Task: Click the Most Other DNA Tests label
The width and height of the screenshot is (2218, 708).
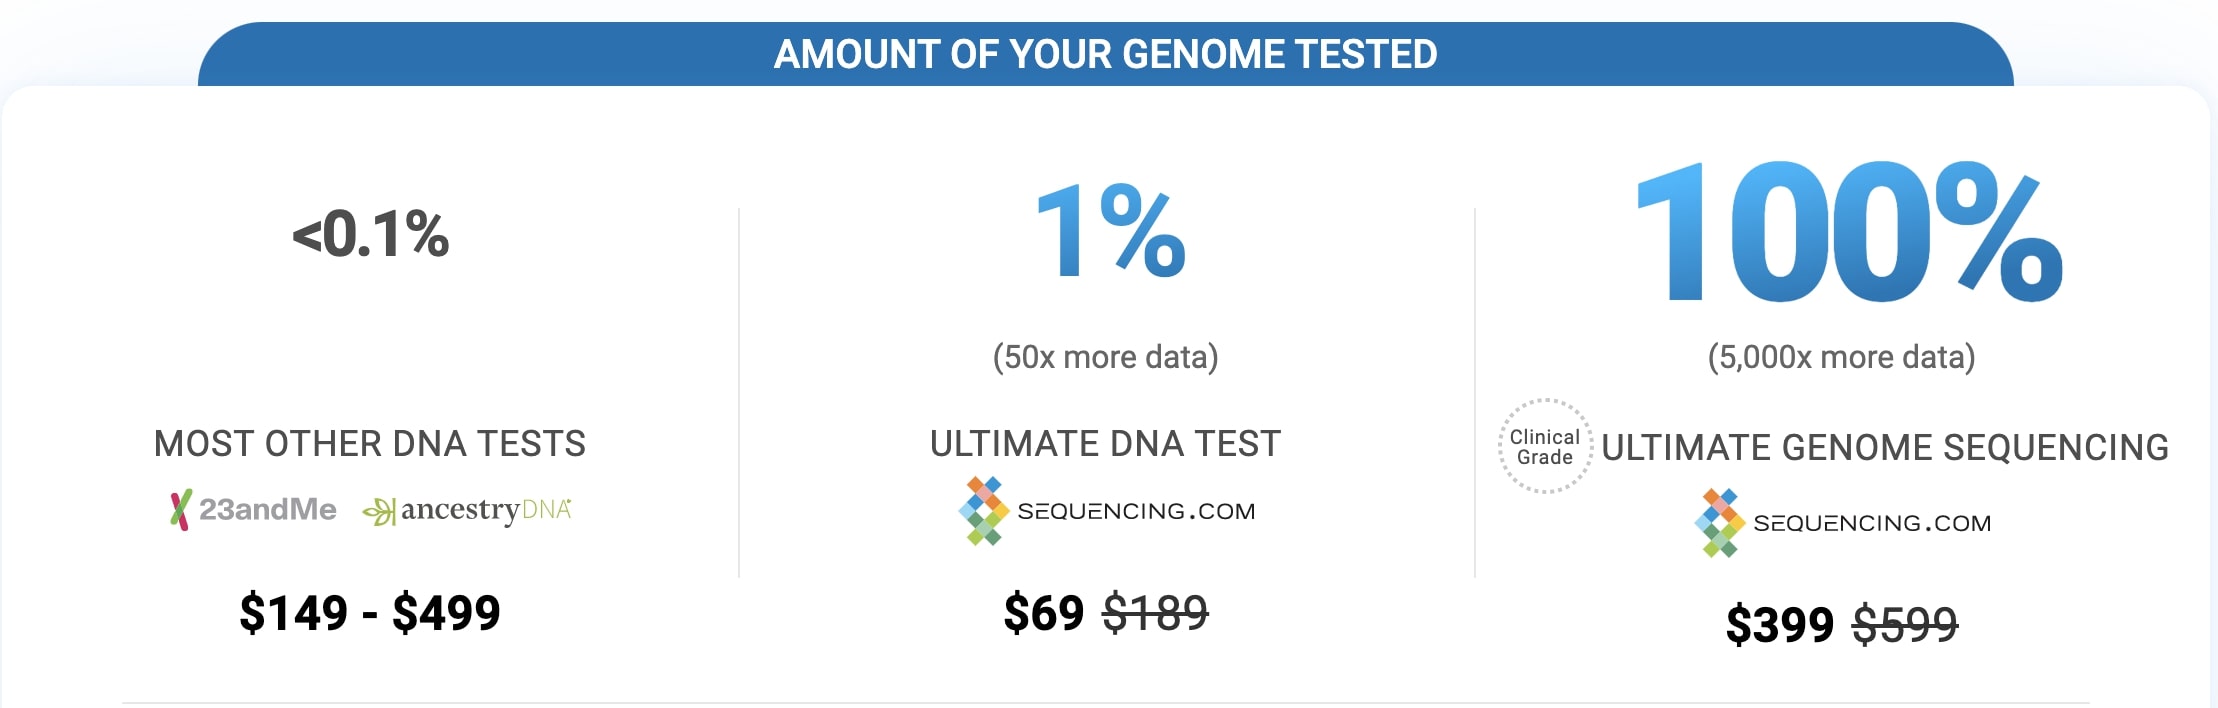Action: click(x=370, y=444)
